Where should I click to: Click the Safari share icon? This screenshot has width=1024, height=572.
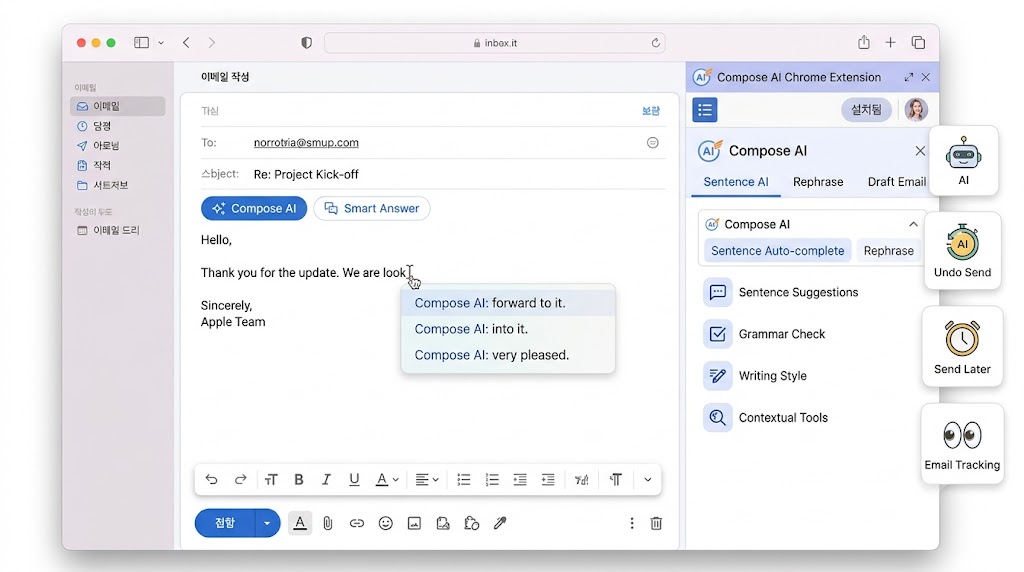[x=864, y=42]
